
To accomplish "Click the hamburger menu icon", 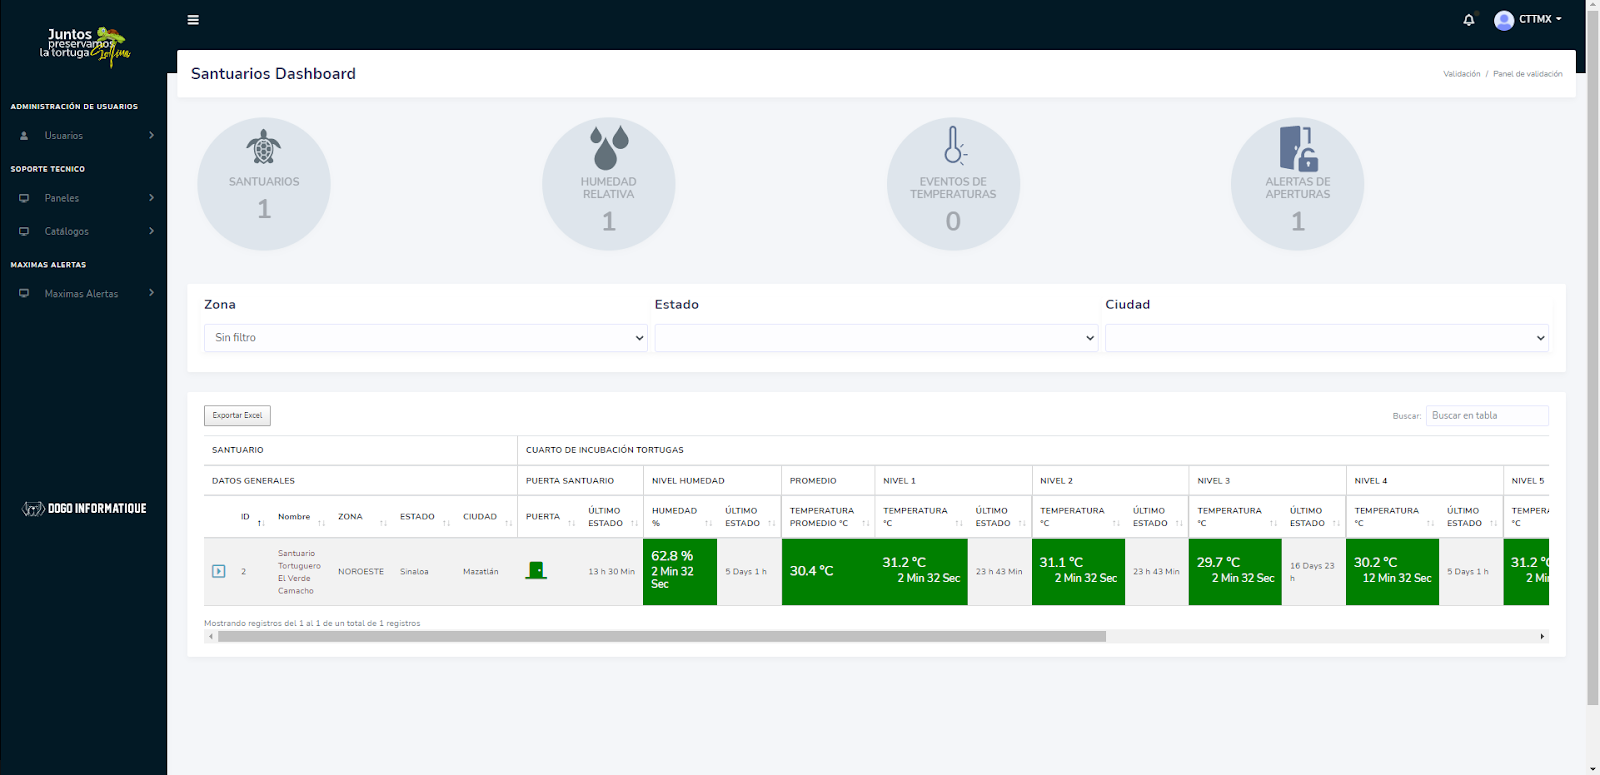I will coord(193,20).
